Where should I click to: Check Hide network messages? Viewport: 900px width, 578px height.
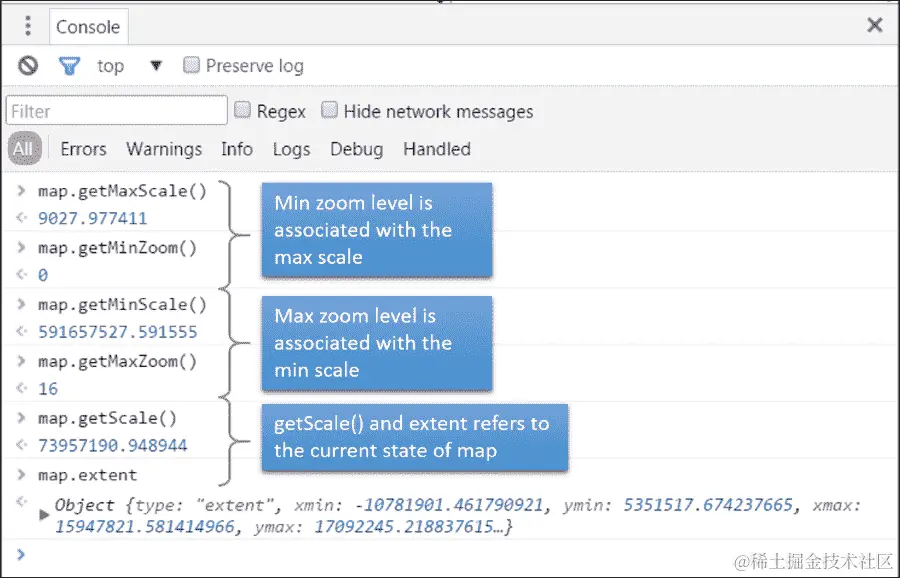click(x=329, y=109)
